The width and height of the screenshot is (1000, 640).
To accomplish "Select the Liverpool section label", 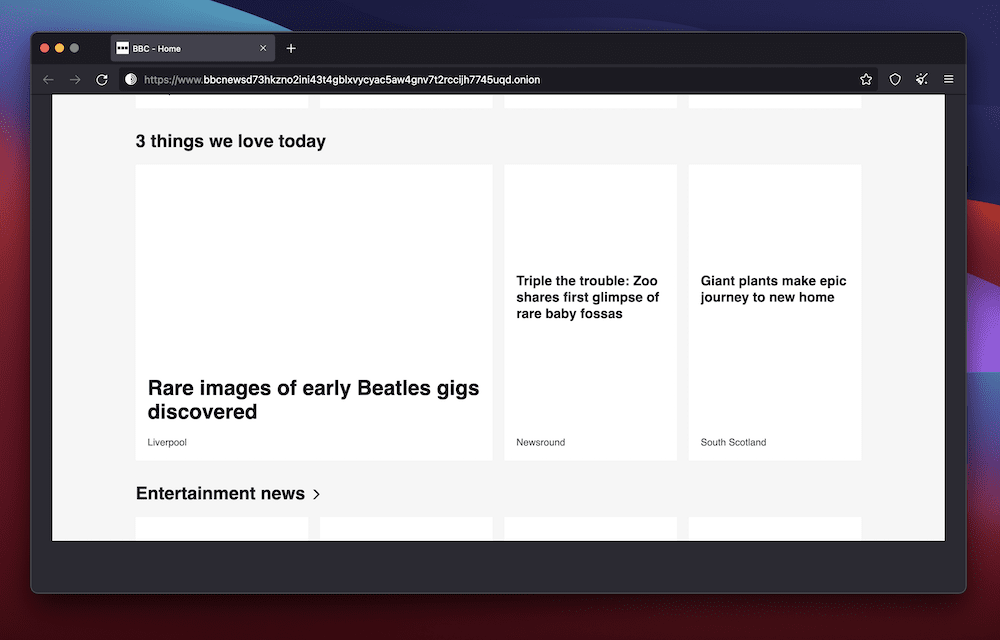I will click(x=166, y=442).
